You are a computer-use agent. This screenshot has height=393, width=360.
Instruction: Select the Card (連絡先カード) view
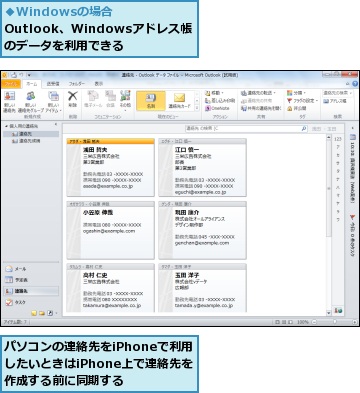(179, 101)
